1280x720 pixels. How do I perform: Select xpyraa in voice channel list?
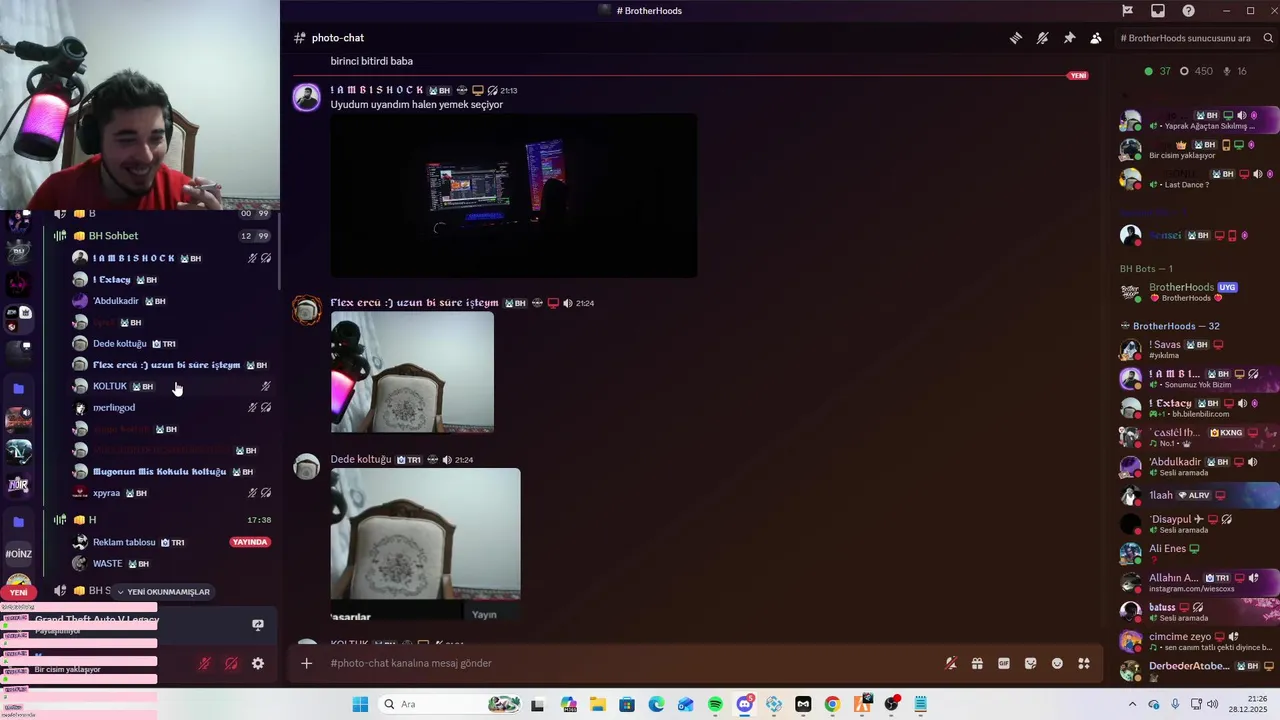pyautogui.click(x=172, y=493)
